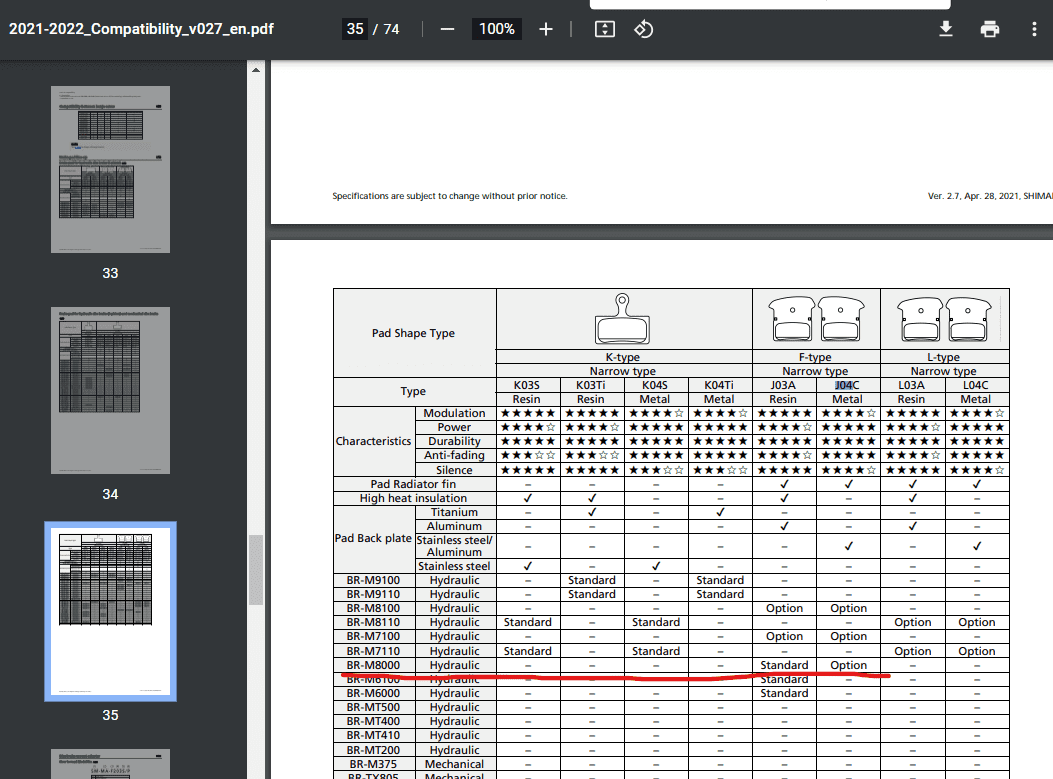Screen dimensions: 1053x779
Task: Click the PDF filename title
Action: tap(141, 29)
